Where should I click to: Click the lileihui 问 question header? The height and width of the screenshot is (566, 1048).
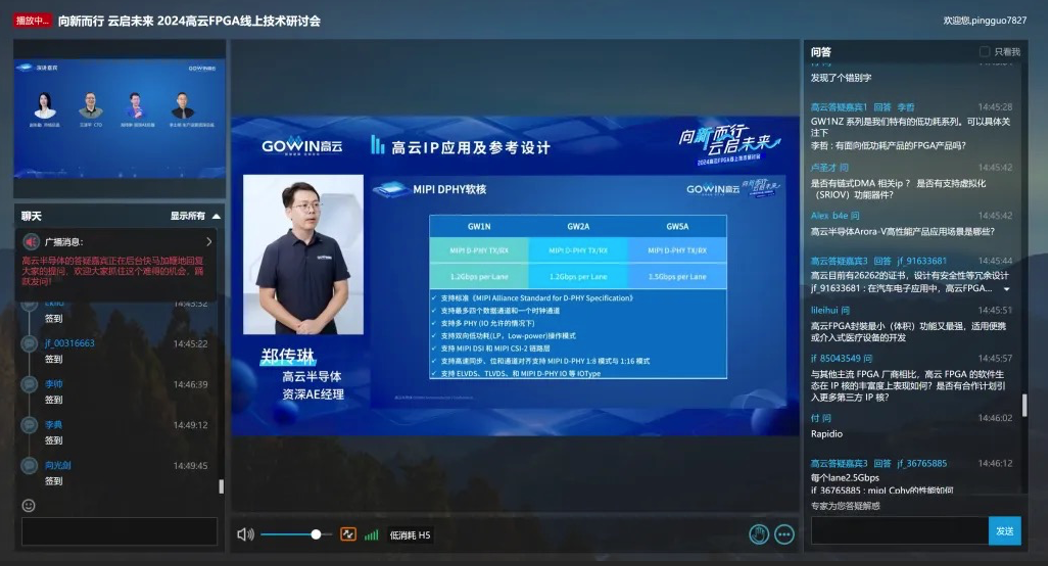coord(830,310)
